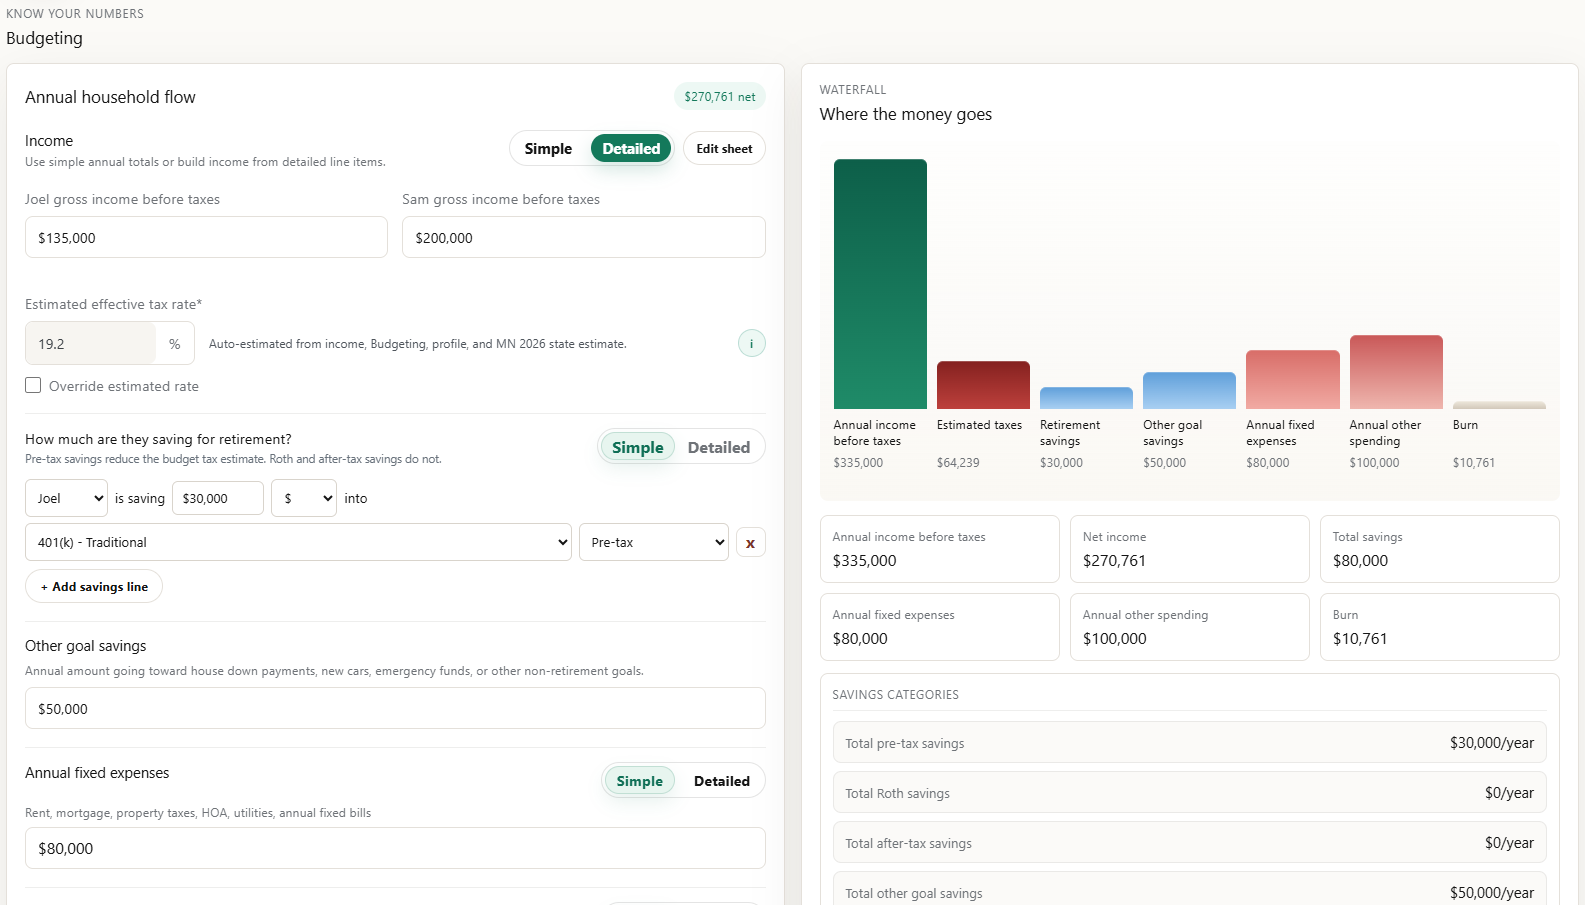Click the $64,239 estimated taxes value
The width and height of the screenshot is (1585, 905).
[958, 463]
